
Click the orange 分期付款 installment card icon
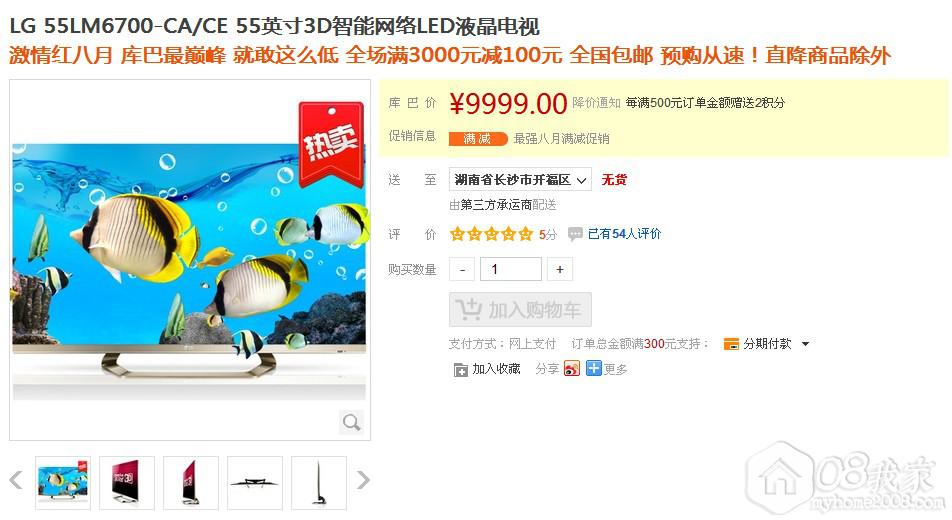[x=731, y=344]
